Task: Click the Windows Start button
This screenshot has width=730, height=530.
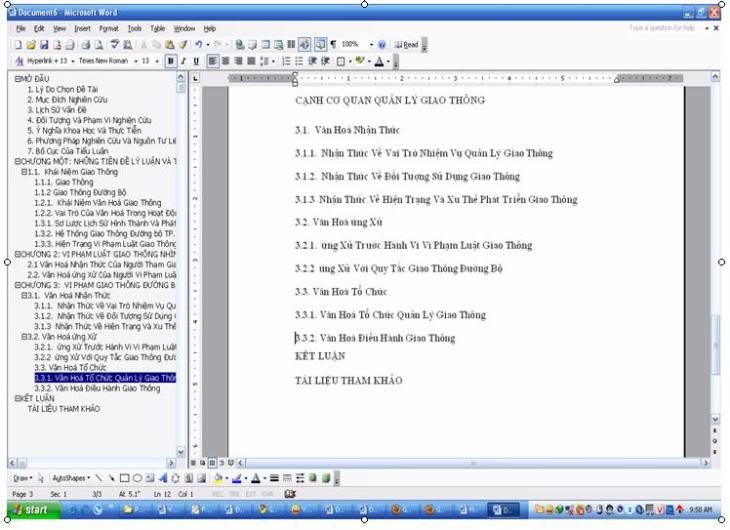Action: (28, 509)
